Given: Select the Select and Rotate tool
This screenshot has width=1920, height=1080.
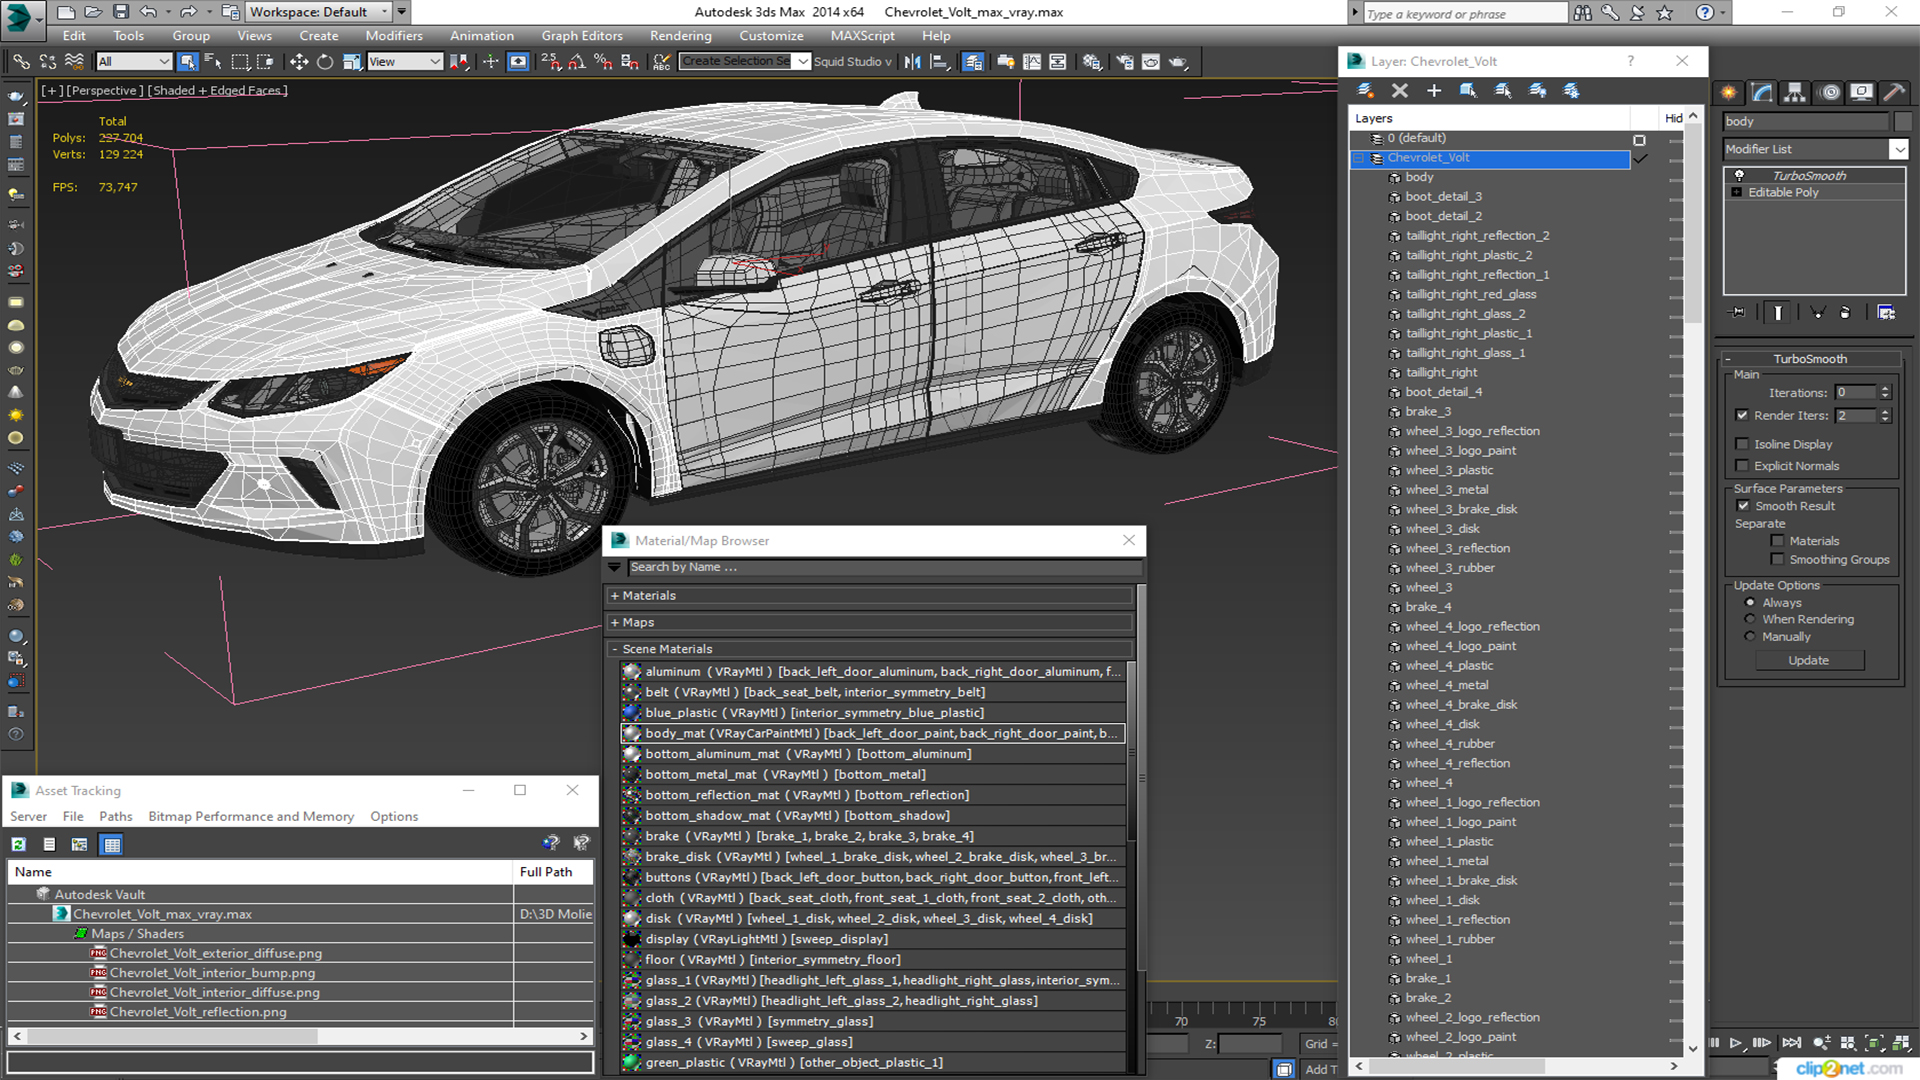Looking at the screenshot, I should click(x=325, y=62).
